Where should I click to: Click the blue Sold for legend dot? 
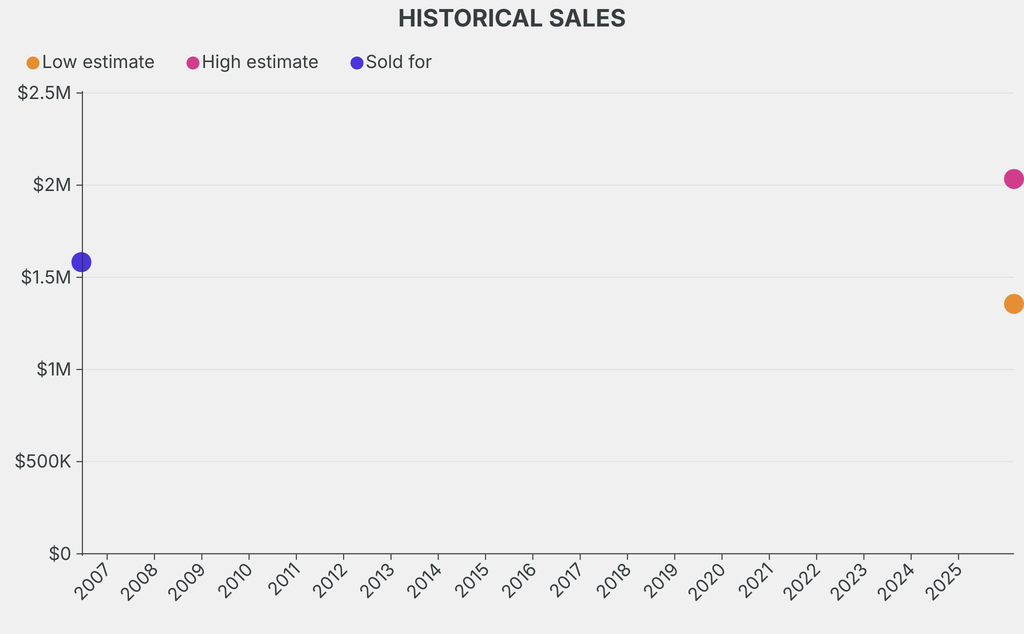357,63
